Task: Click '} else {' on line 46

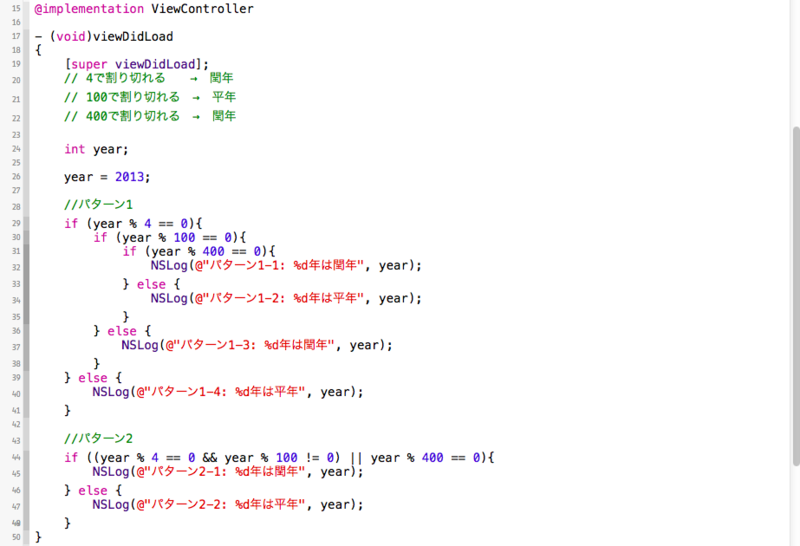Action: [93, 491]
